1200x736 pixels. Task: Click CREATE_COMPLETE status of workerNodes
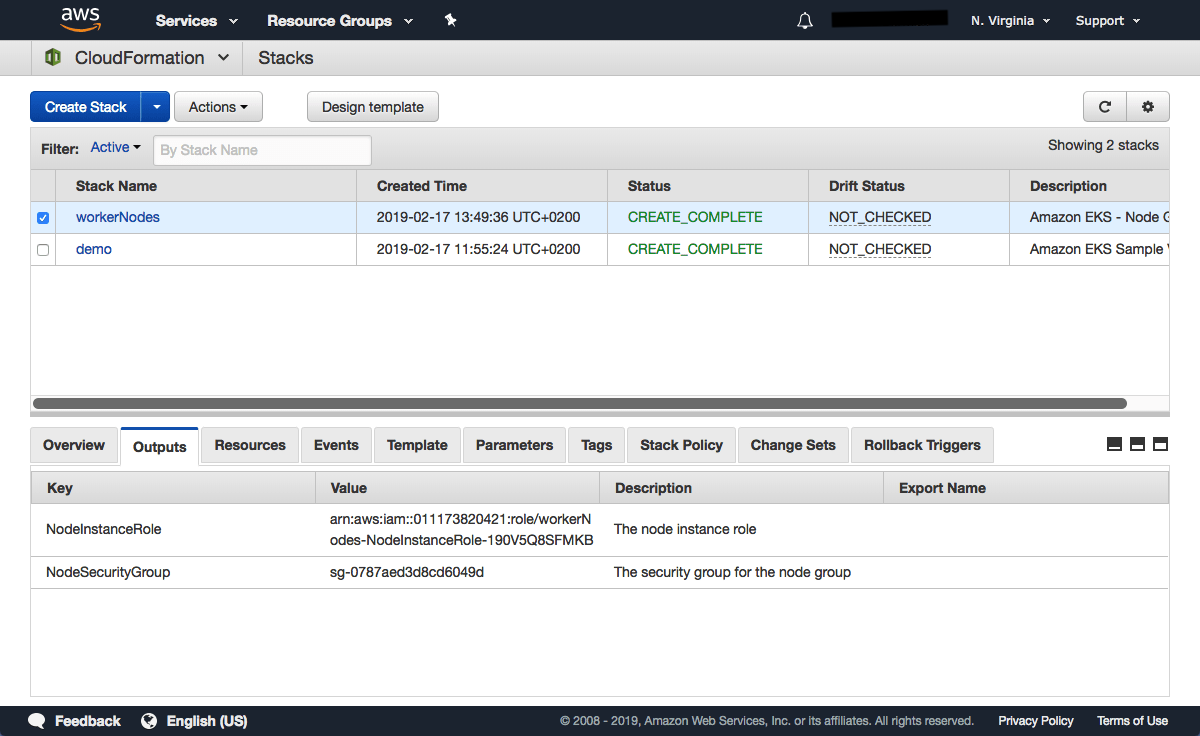click(x=695, y=217)
